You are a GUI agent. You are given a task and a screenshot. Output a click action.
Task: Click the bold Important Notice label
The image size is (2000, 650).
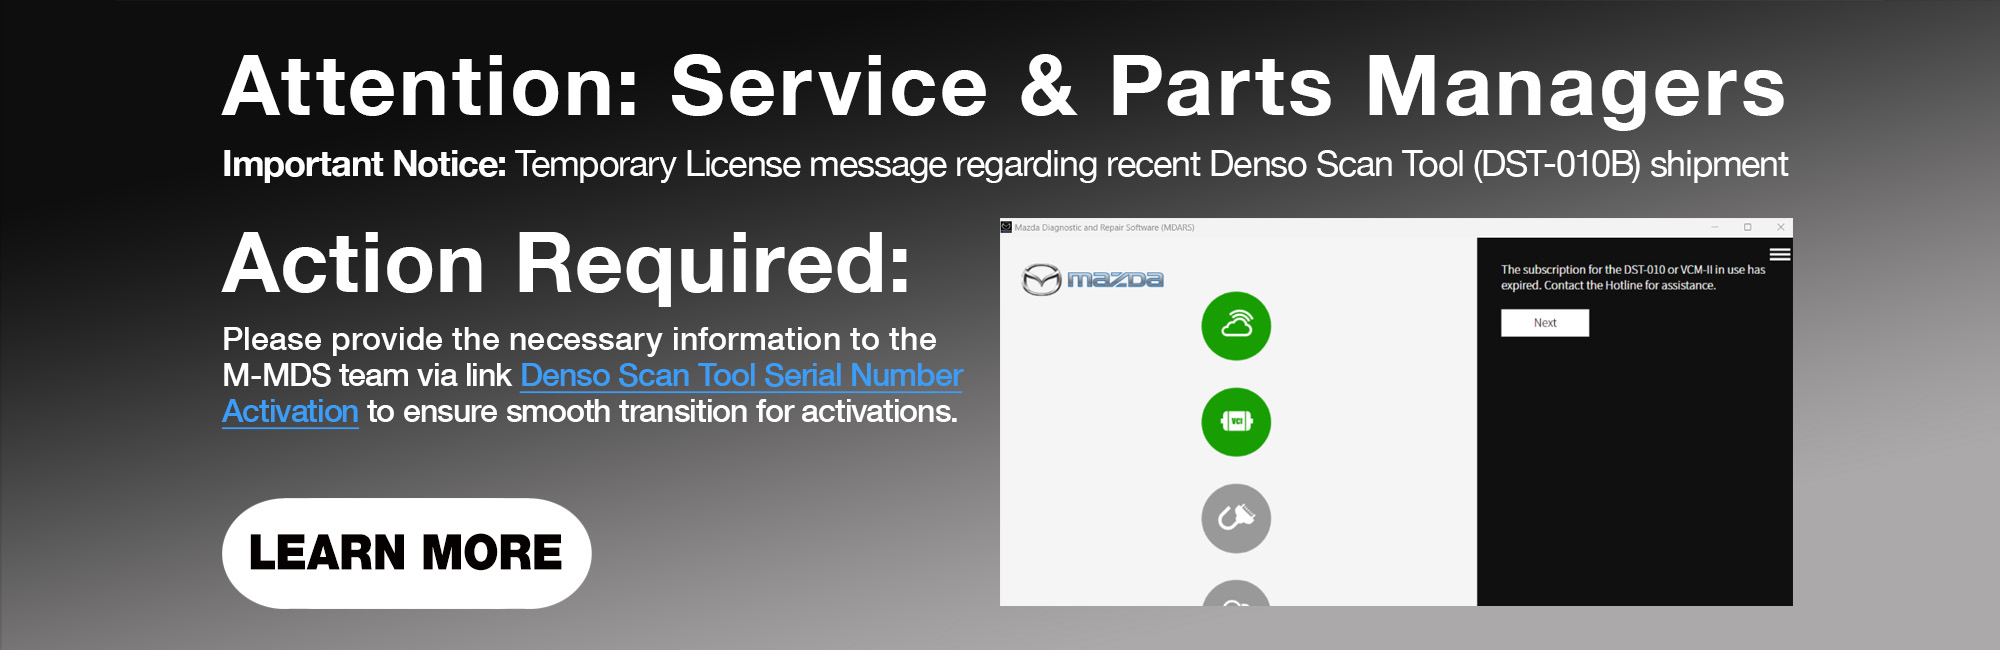[x=364, y=164]
